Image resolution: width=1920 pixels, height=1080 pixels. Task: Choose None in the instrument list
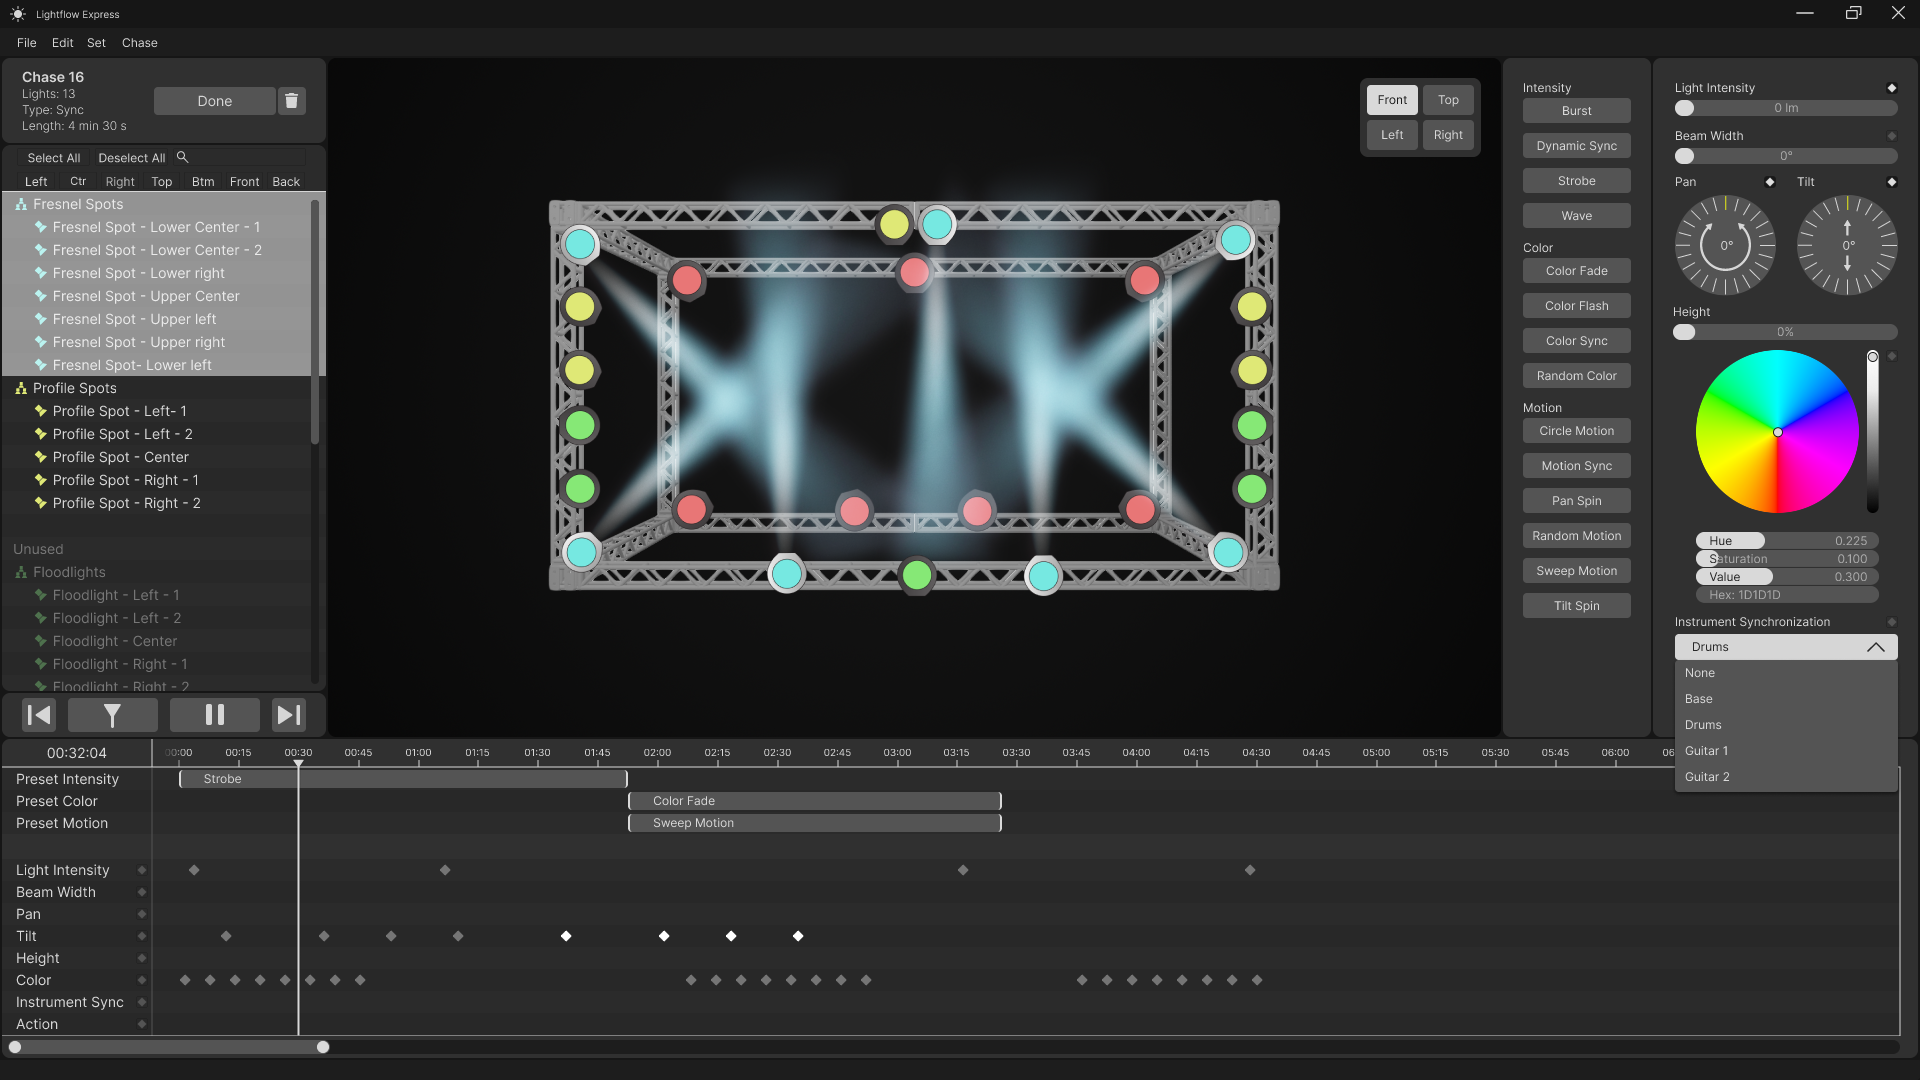click(1785, 673)
